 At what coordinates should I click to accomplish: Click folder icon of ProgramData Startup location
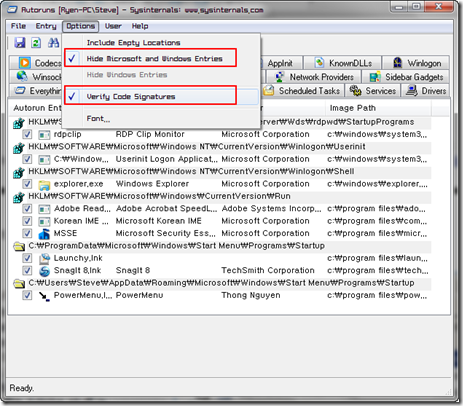click(19, 246)
